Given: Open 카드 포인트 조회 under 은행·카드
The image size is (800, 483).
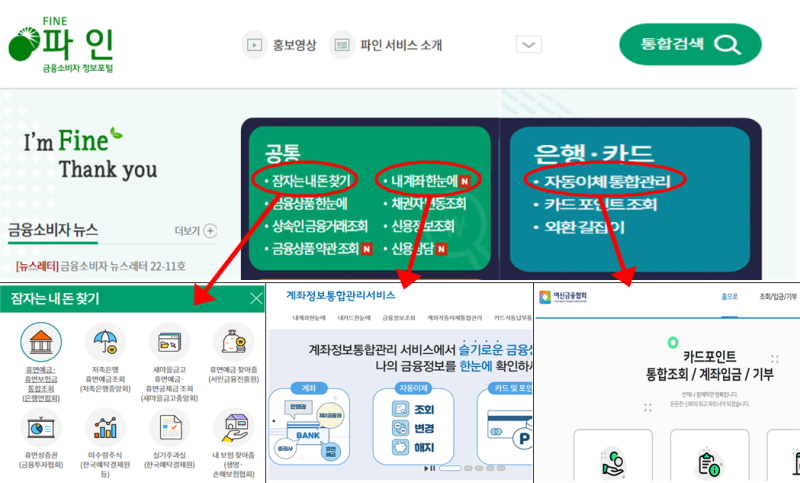Looking at the screenshot, I should 600,204.
